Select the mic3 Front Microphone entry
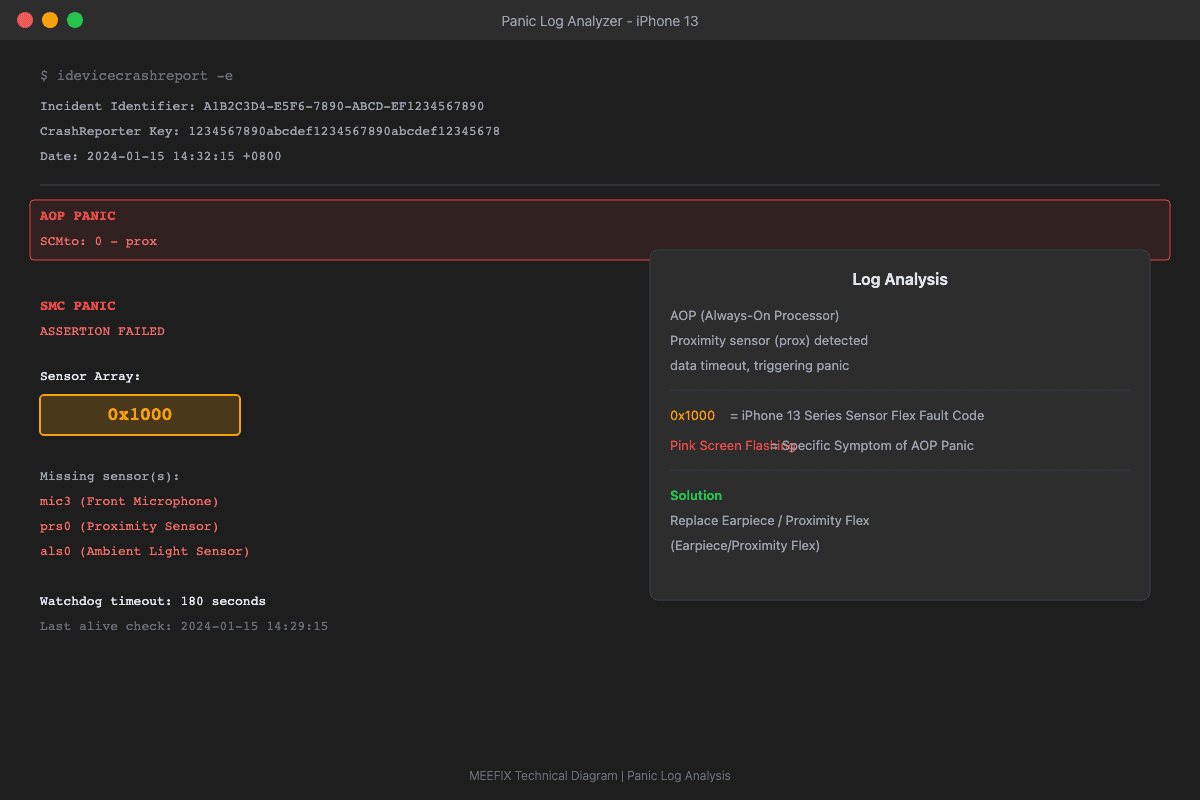The height and width of the screenshot is (800, 1200). tap(129, 501)
